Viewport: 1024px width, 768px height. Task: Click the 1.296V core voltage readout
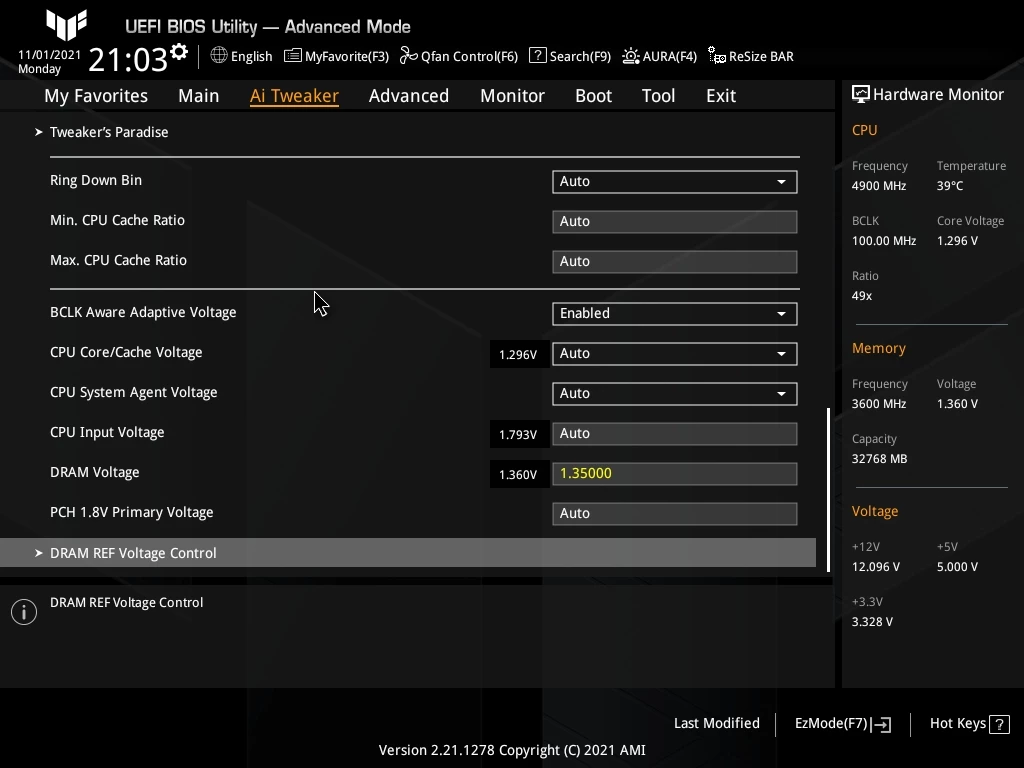(x=518, y=355)
